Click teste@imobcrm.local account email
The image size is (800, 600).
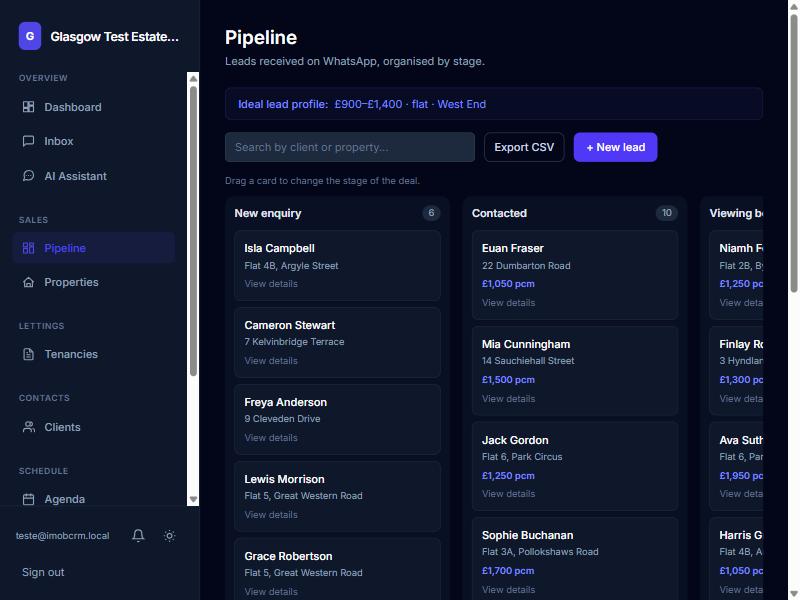click(x=62, y=536)
